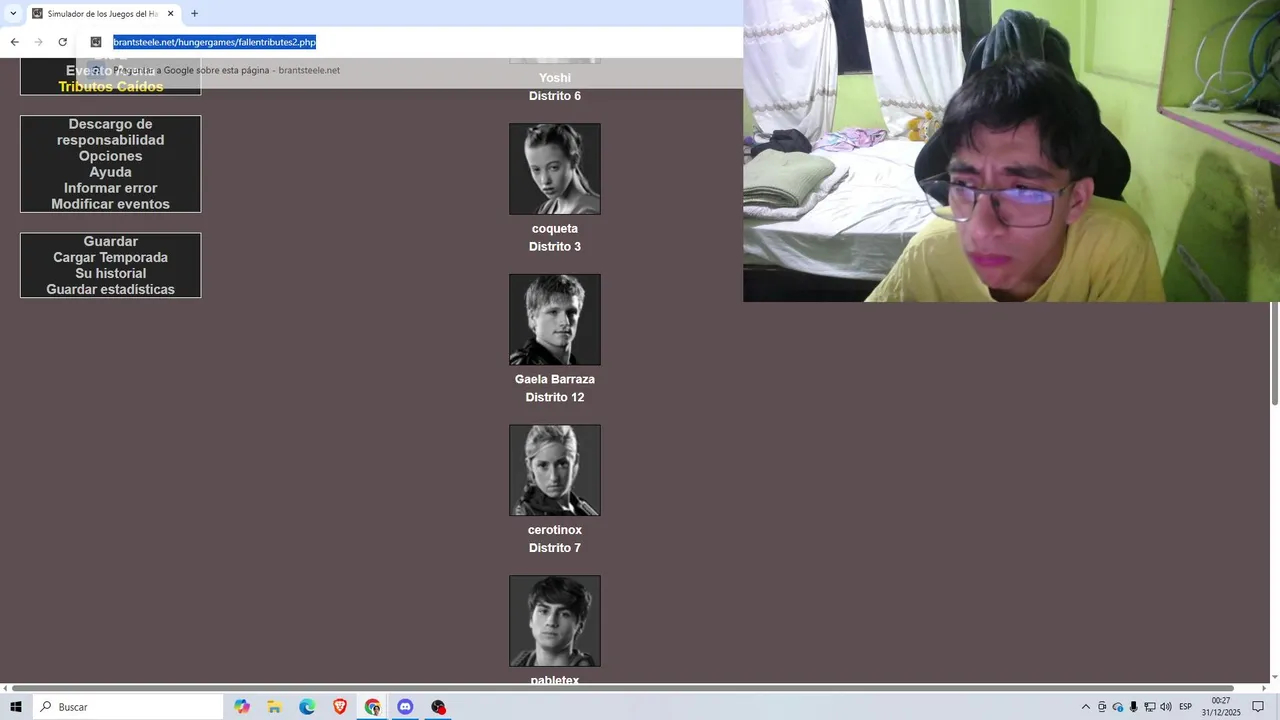The image size is (1280, 720).
Task: Open the clock and date flyout
Action: 1221,707
